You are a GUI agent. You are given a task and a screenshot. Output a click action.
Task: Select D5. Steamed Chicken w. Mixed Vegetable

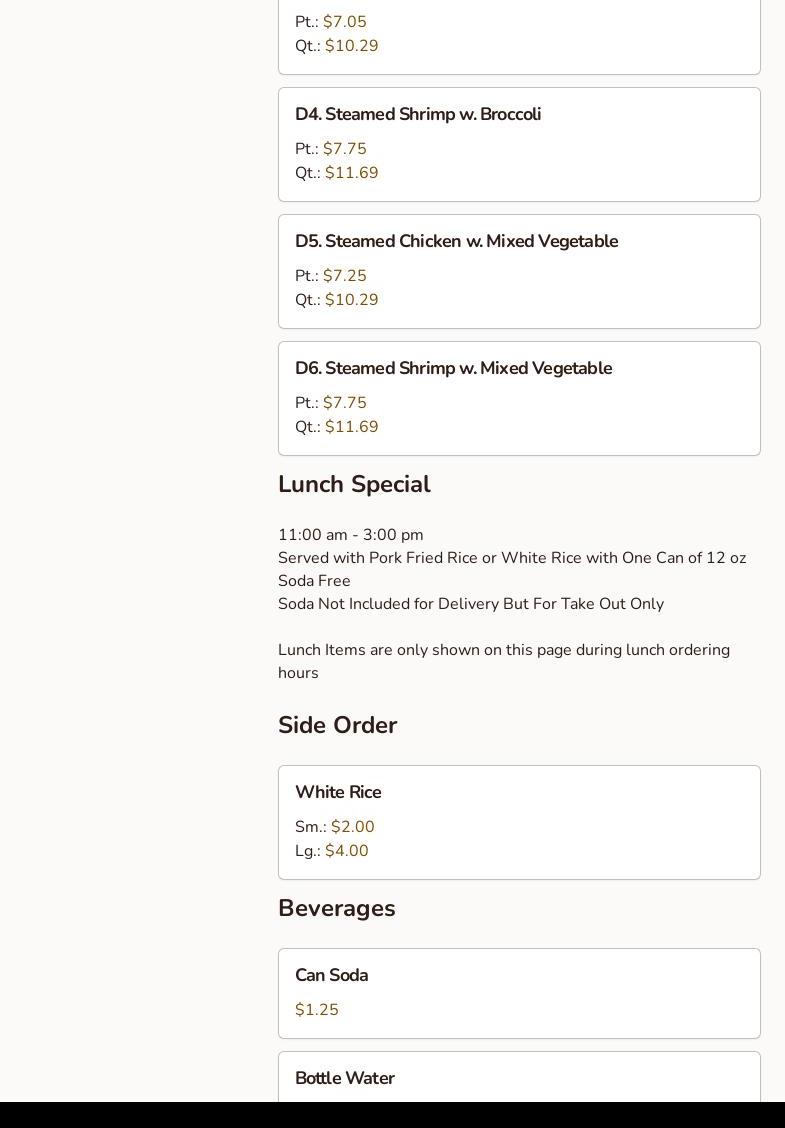(456, 242)
